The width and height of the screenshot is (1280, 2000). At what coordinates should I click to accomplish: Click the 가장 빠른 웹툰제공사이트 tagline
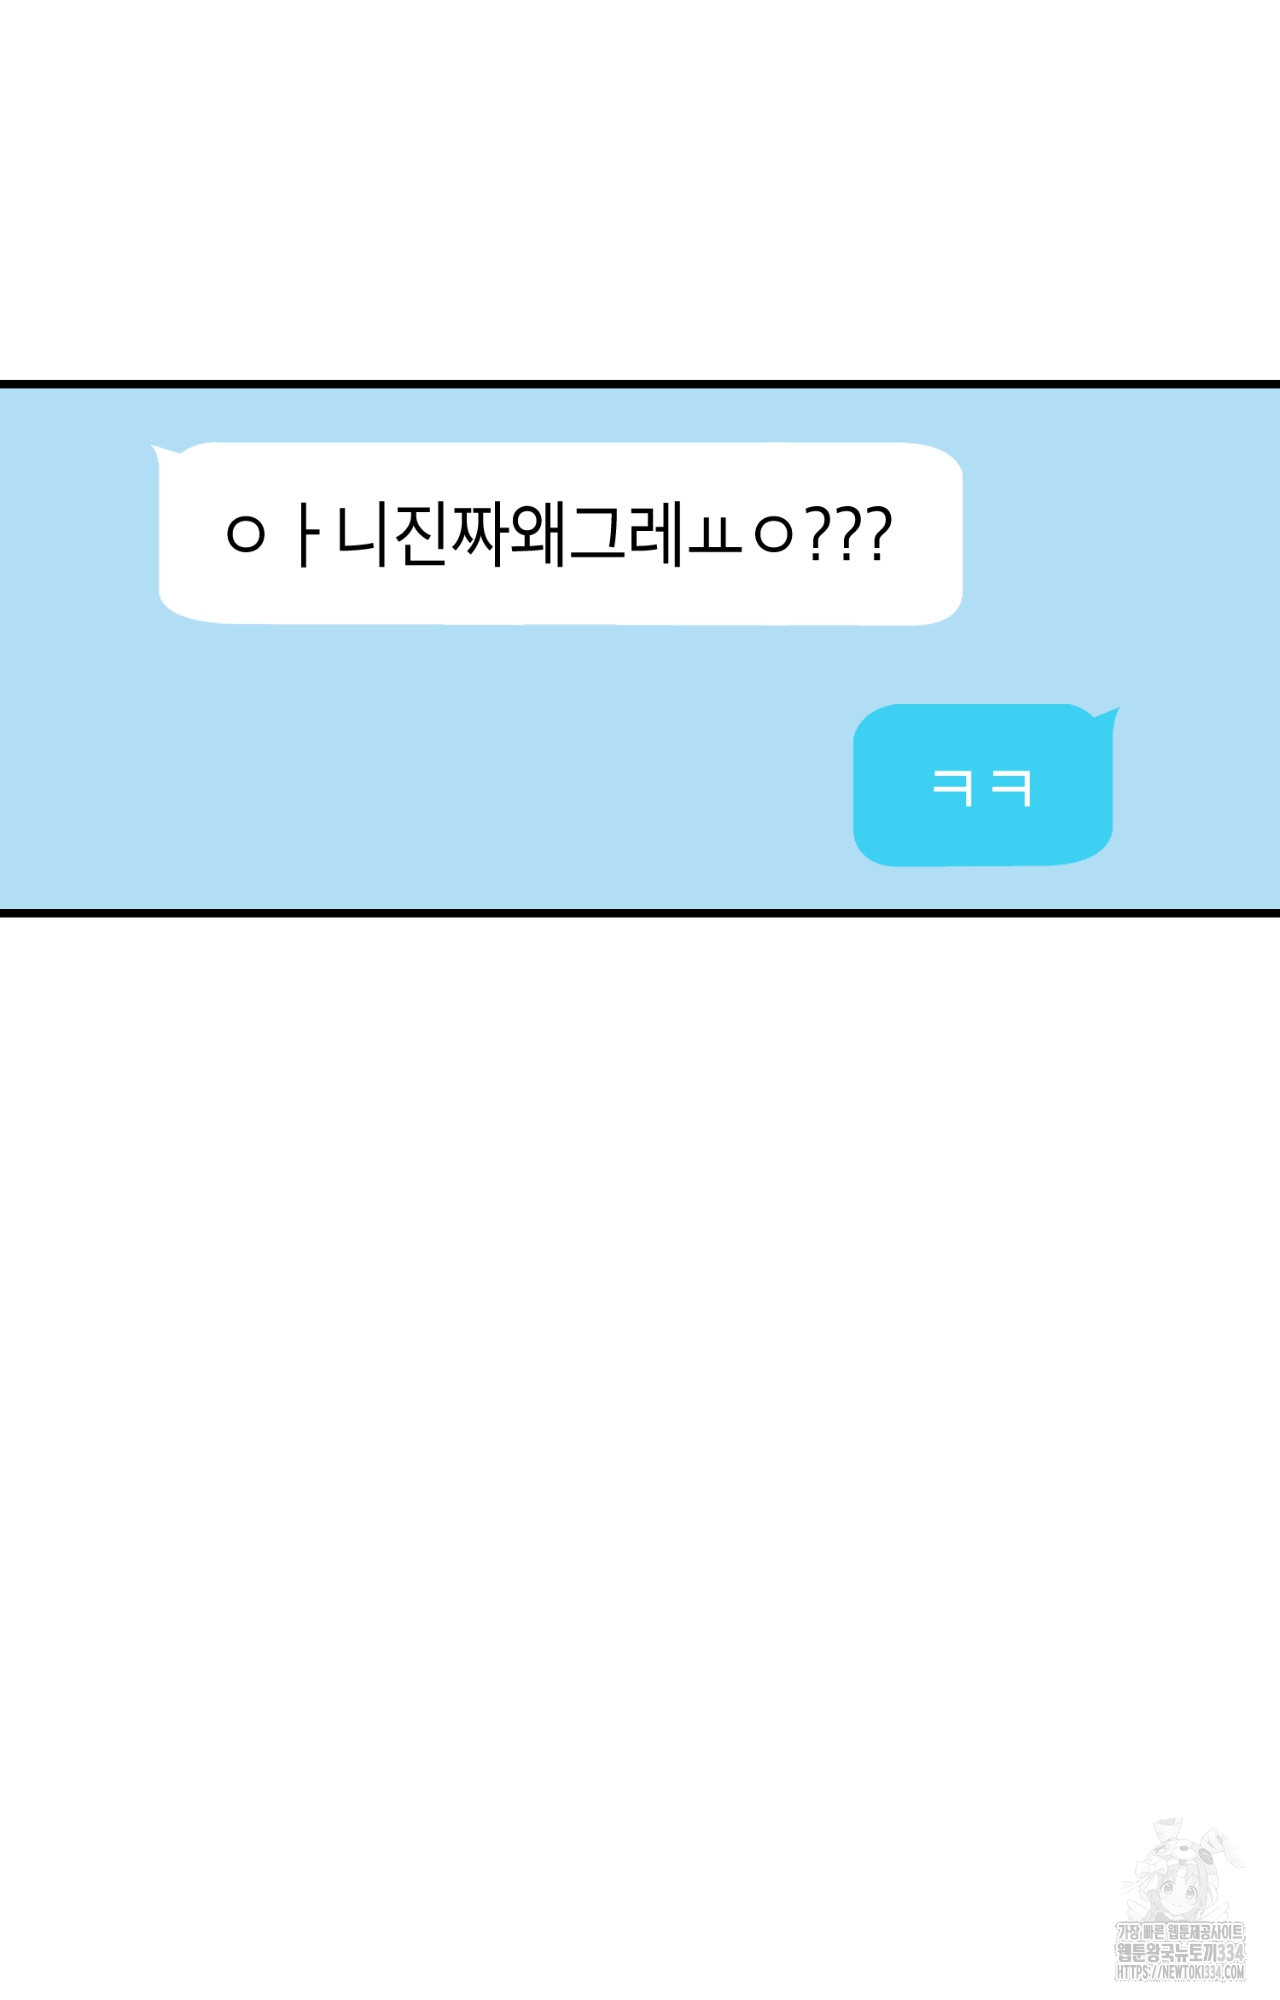pos(1180,1932)
